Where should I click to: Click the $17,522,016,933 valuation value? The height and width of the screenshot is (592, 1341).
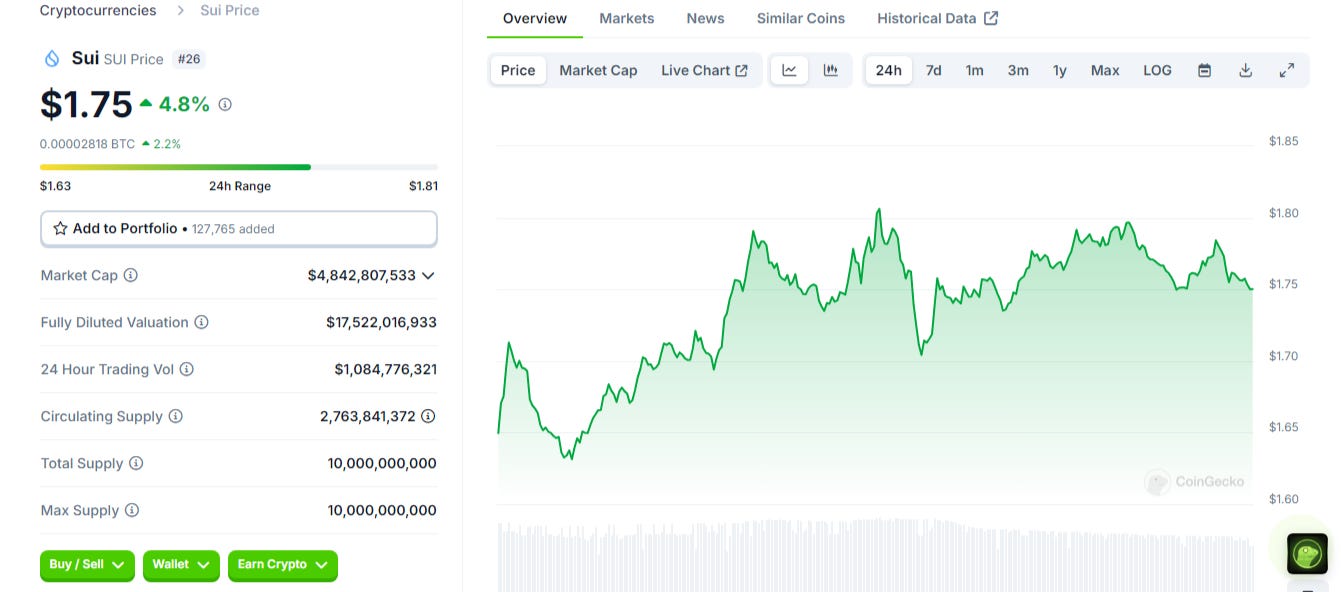pyautogui.click(x=381, y=322)
